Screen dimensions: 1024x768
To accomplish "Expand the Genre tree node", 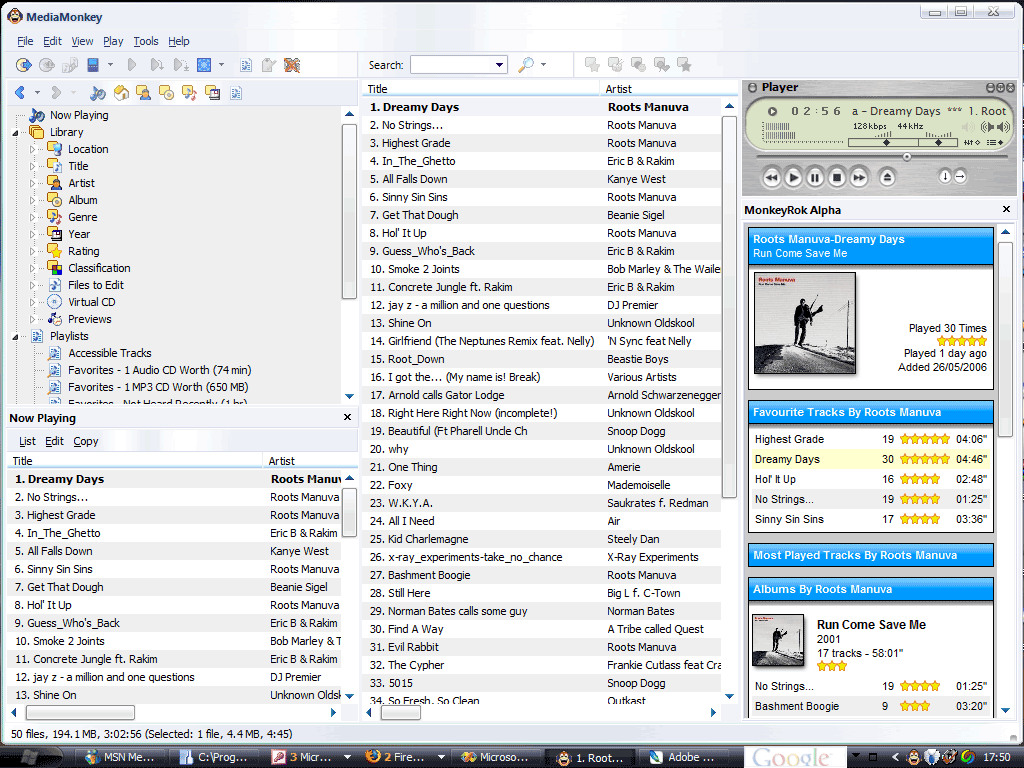I will (x=32, y=217).
